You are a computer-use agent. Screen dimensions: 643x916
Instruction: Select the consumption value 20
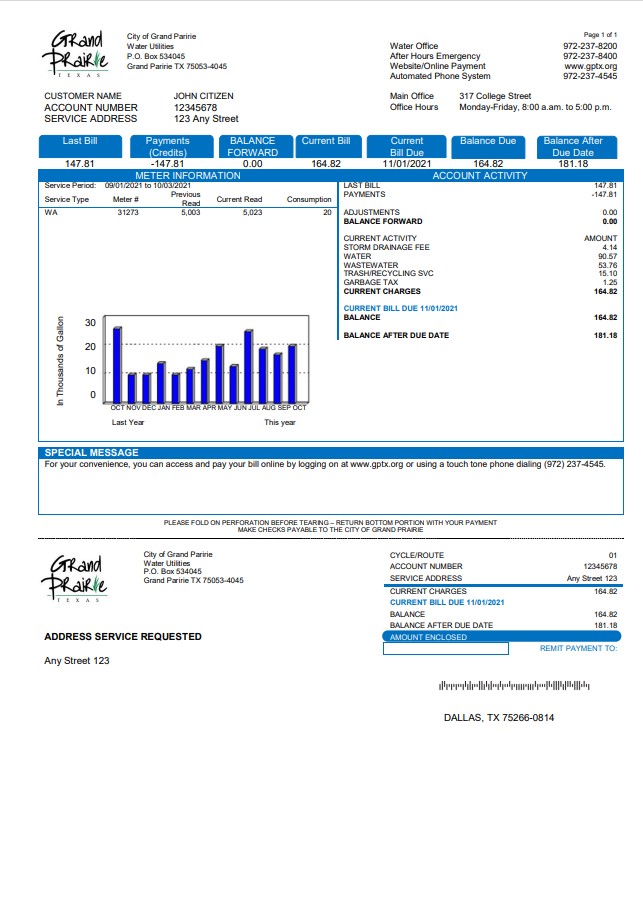pos(328,212)
